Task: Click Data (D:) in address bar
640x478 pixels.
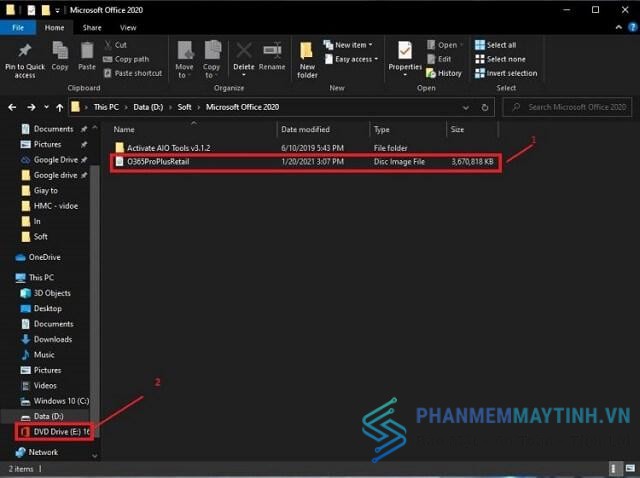Action: tap(148, 107)
